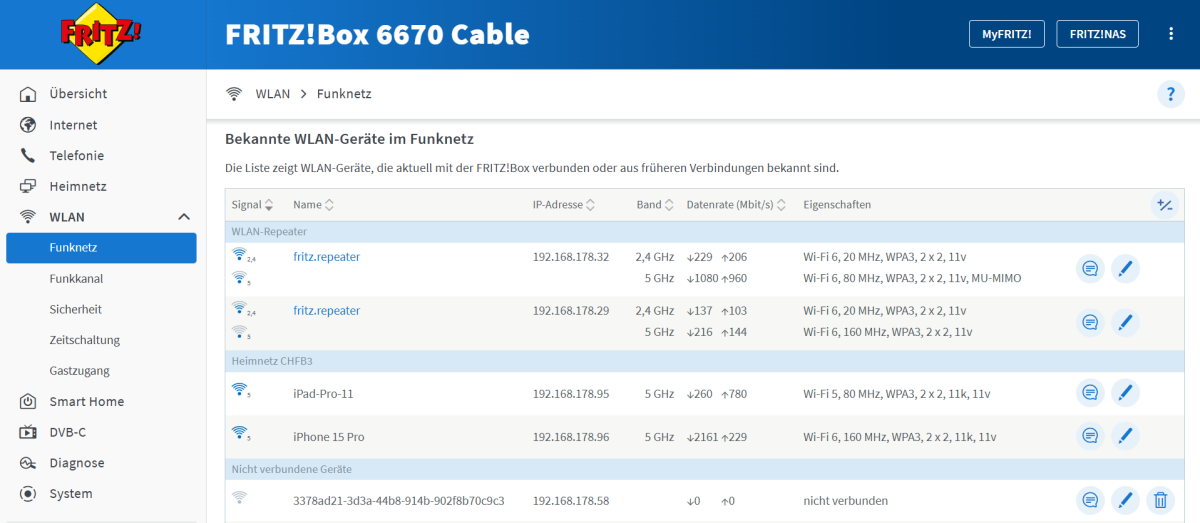Click the Internet globe icon
The height and width of the screenshot is (523, 1200).
tap(28, 125)
